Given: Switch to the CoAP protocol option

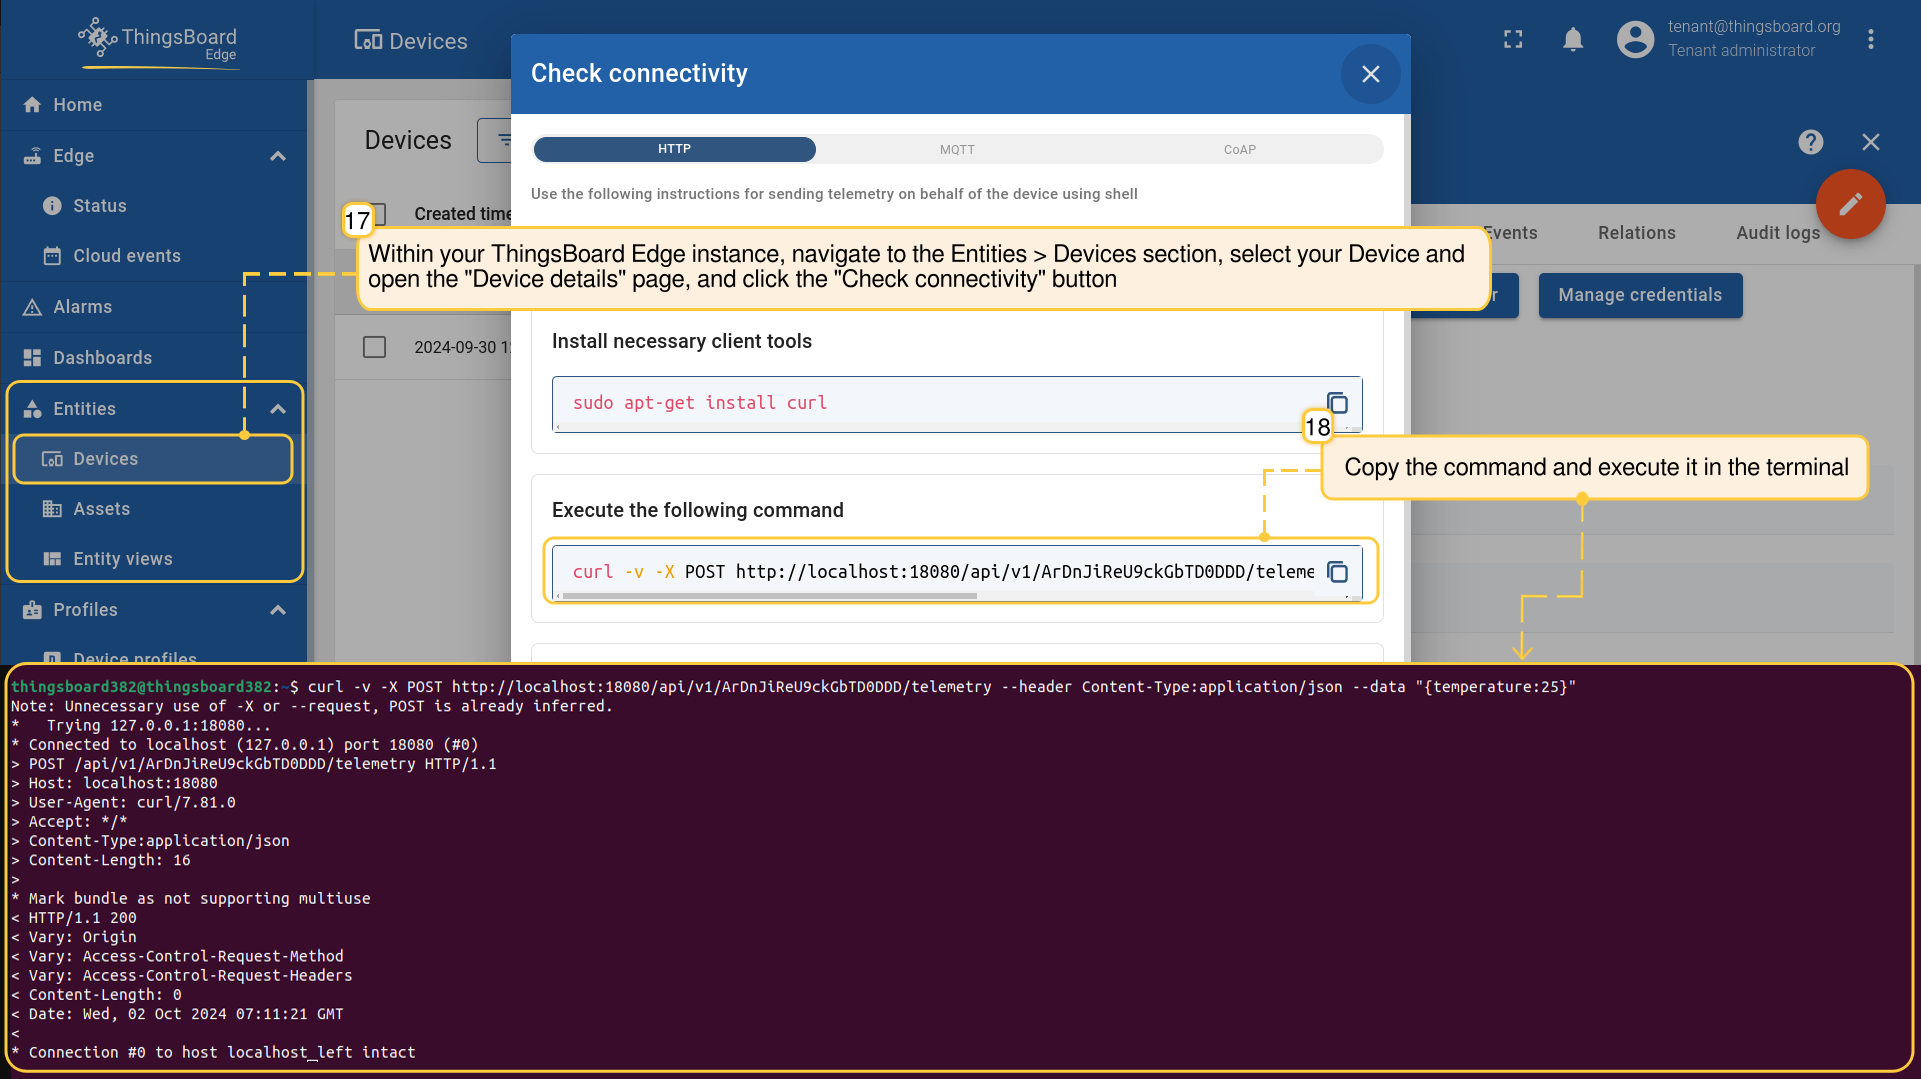Looking at the screenshot, I should point(1239,149).
